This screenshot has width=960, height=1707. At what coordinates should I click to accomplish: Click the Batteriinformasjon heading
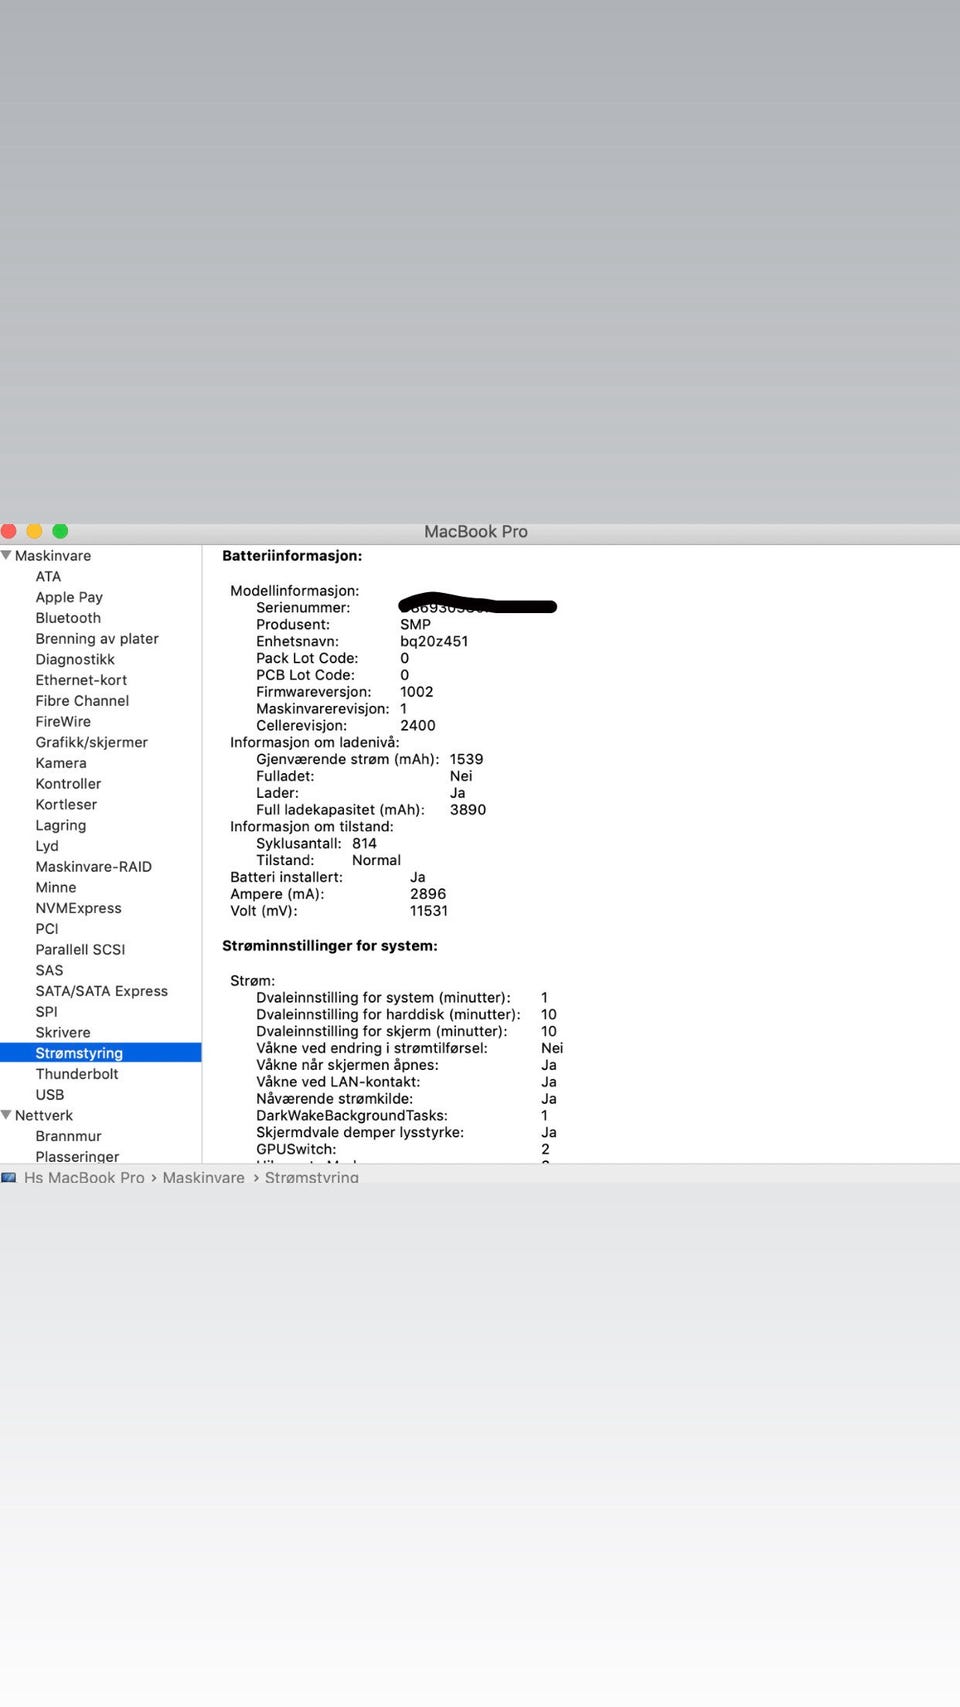292,555
